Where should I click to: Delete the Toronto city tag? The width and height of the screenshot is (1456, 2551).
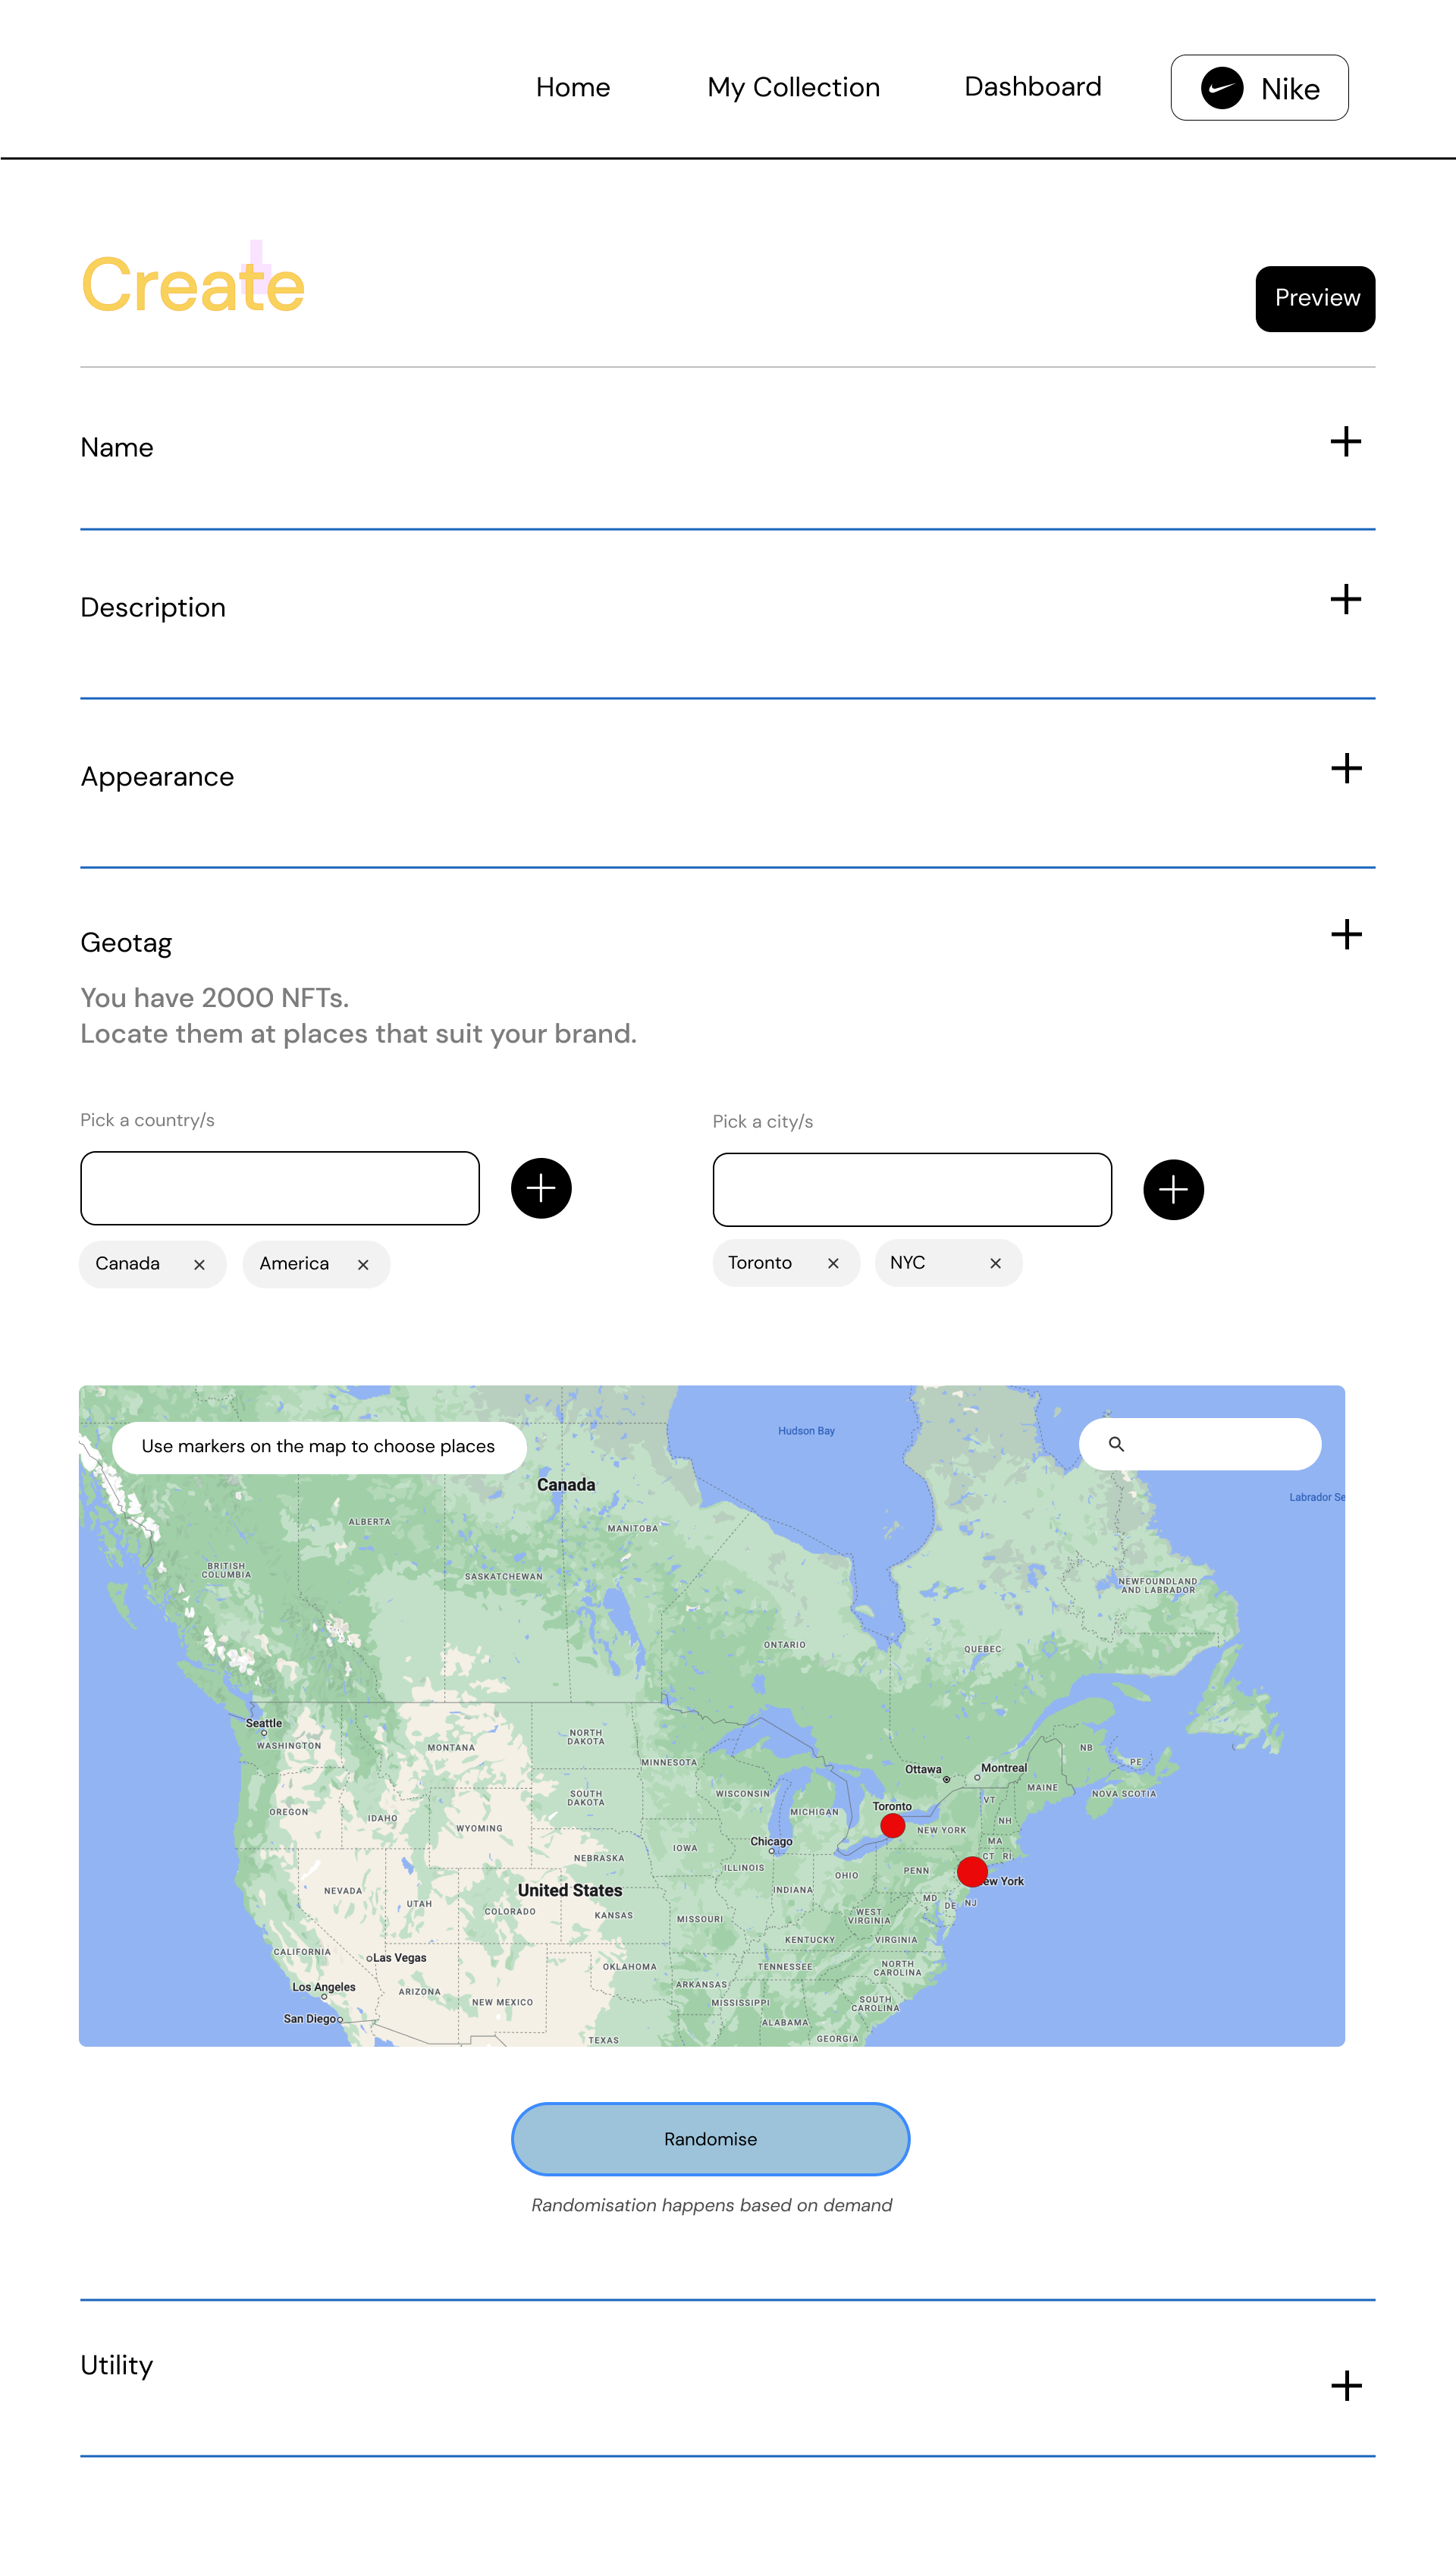(833, 1264)
